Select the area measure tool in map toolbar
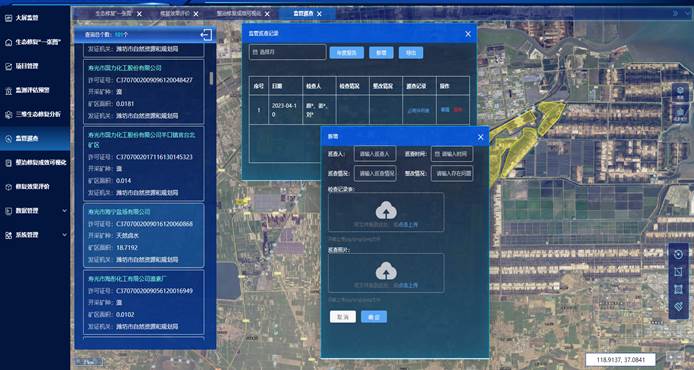The width and height of the screenshot is (694, 370). click(x=678, y=272)
